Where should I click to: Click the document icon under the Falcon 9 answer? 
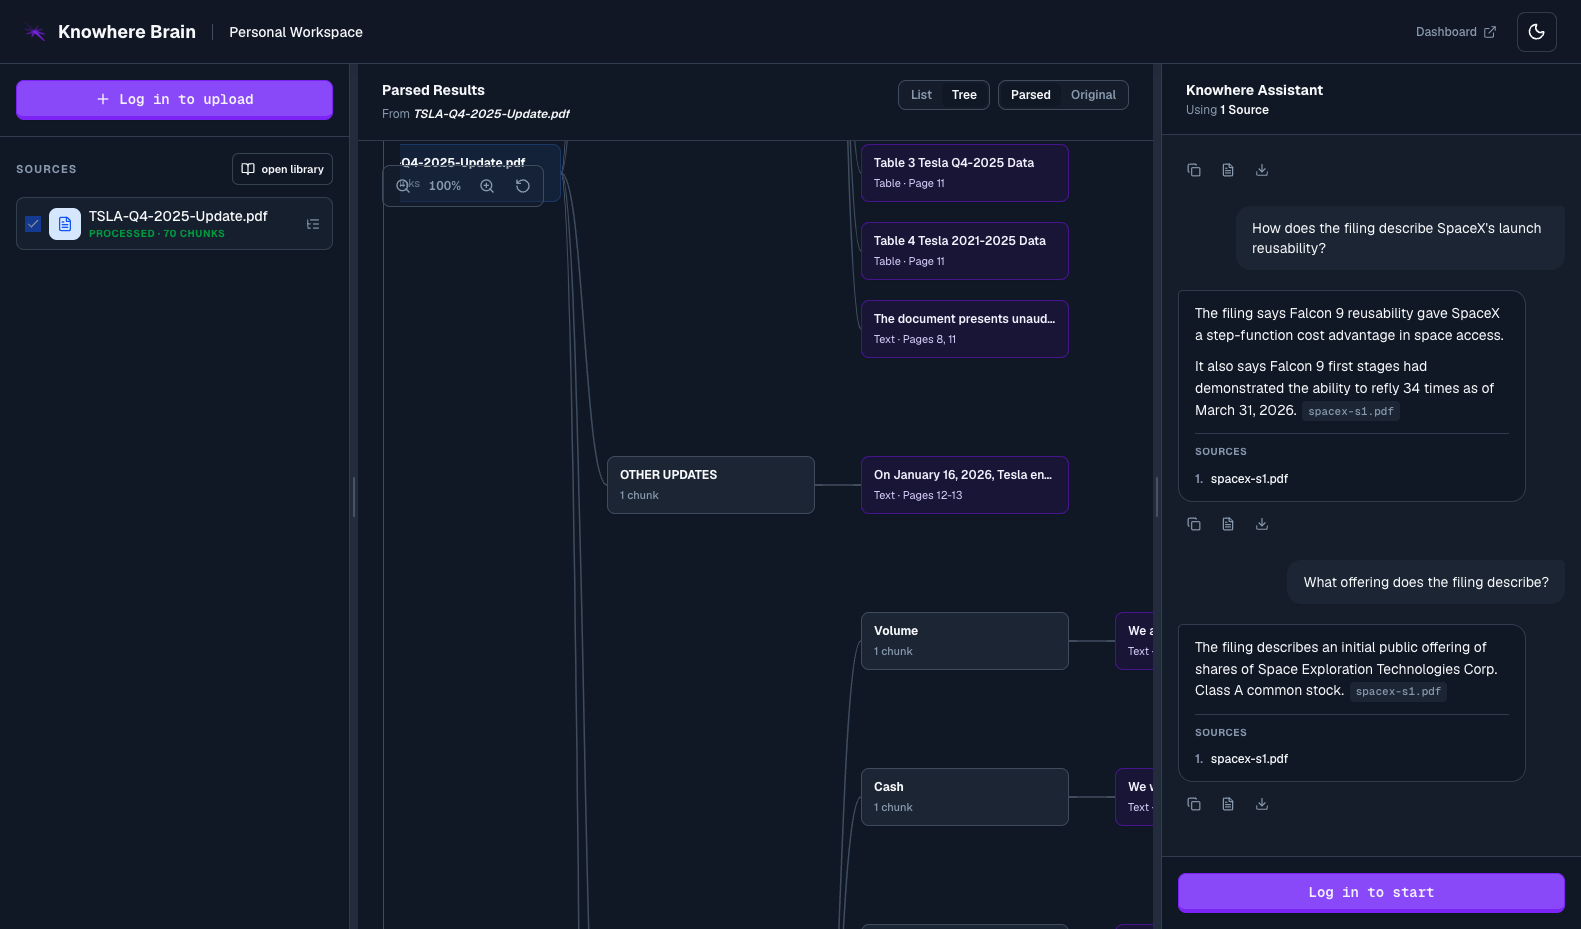point(1228,524)
